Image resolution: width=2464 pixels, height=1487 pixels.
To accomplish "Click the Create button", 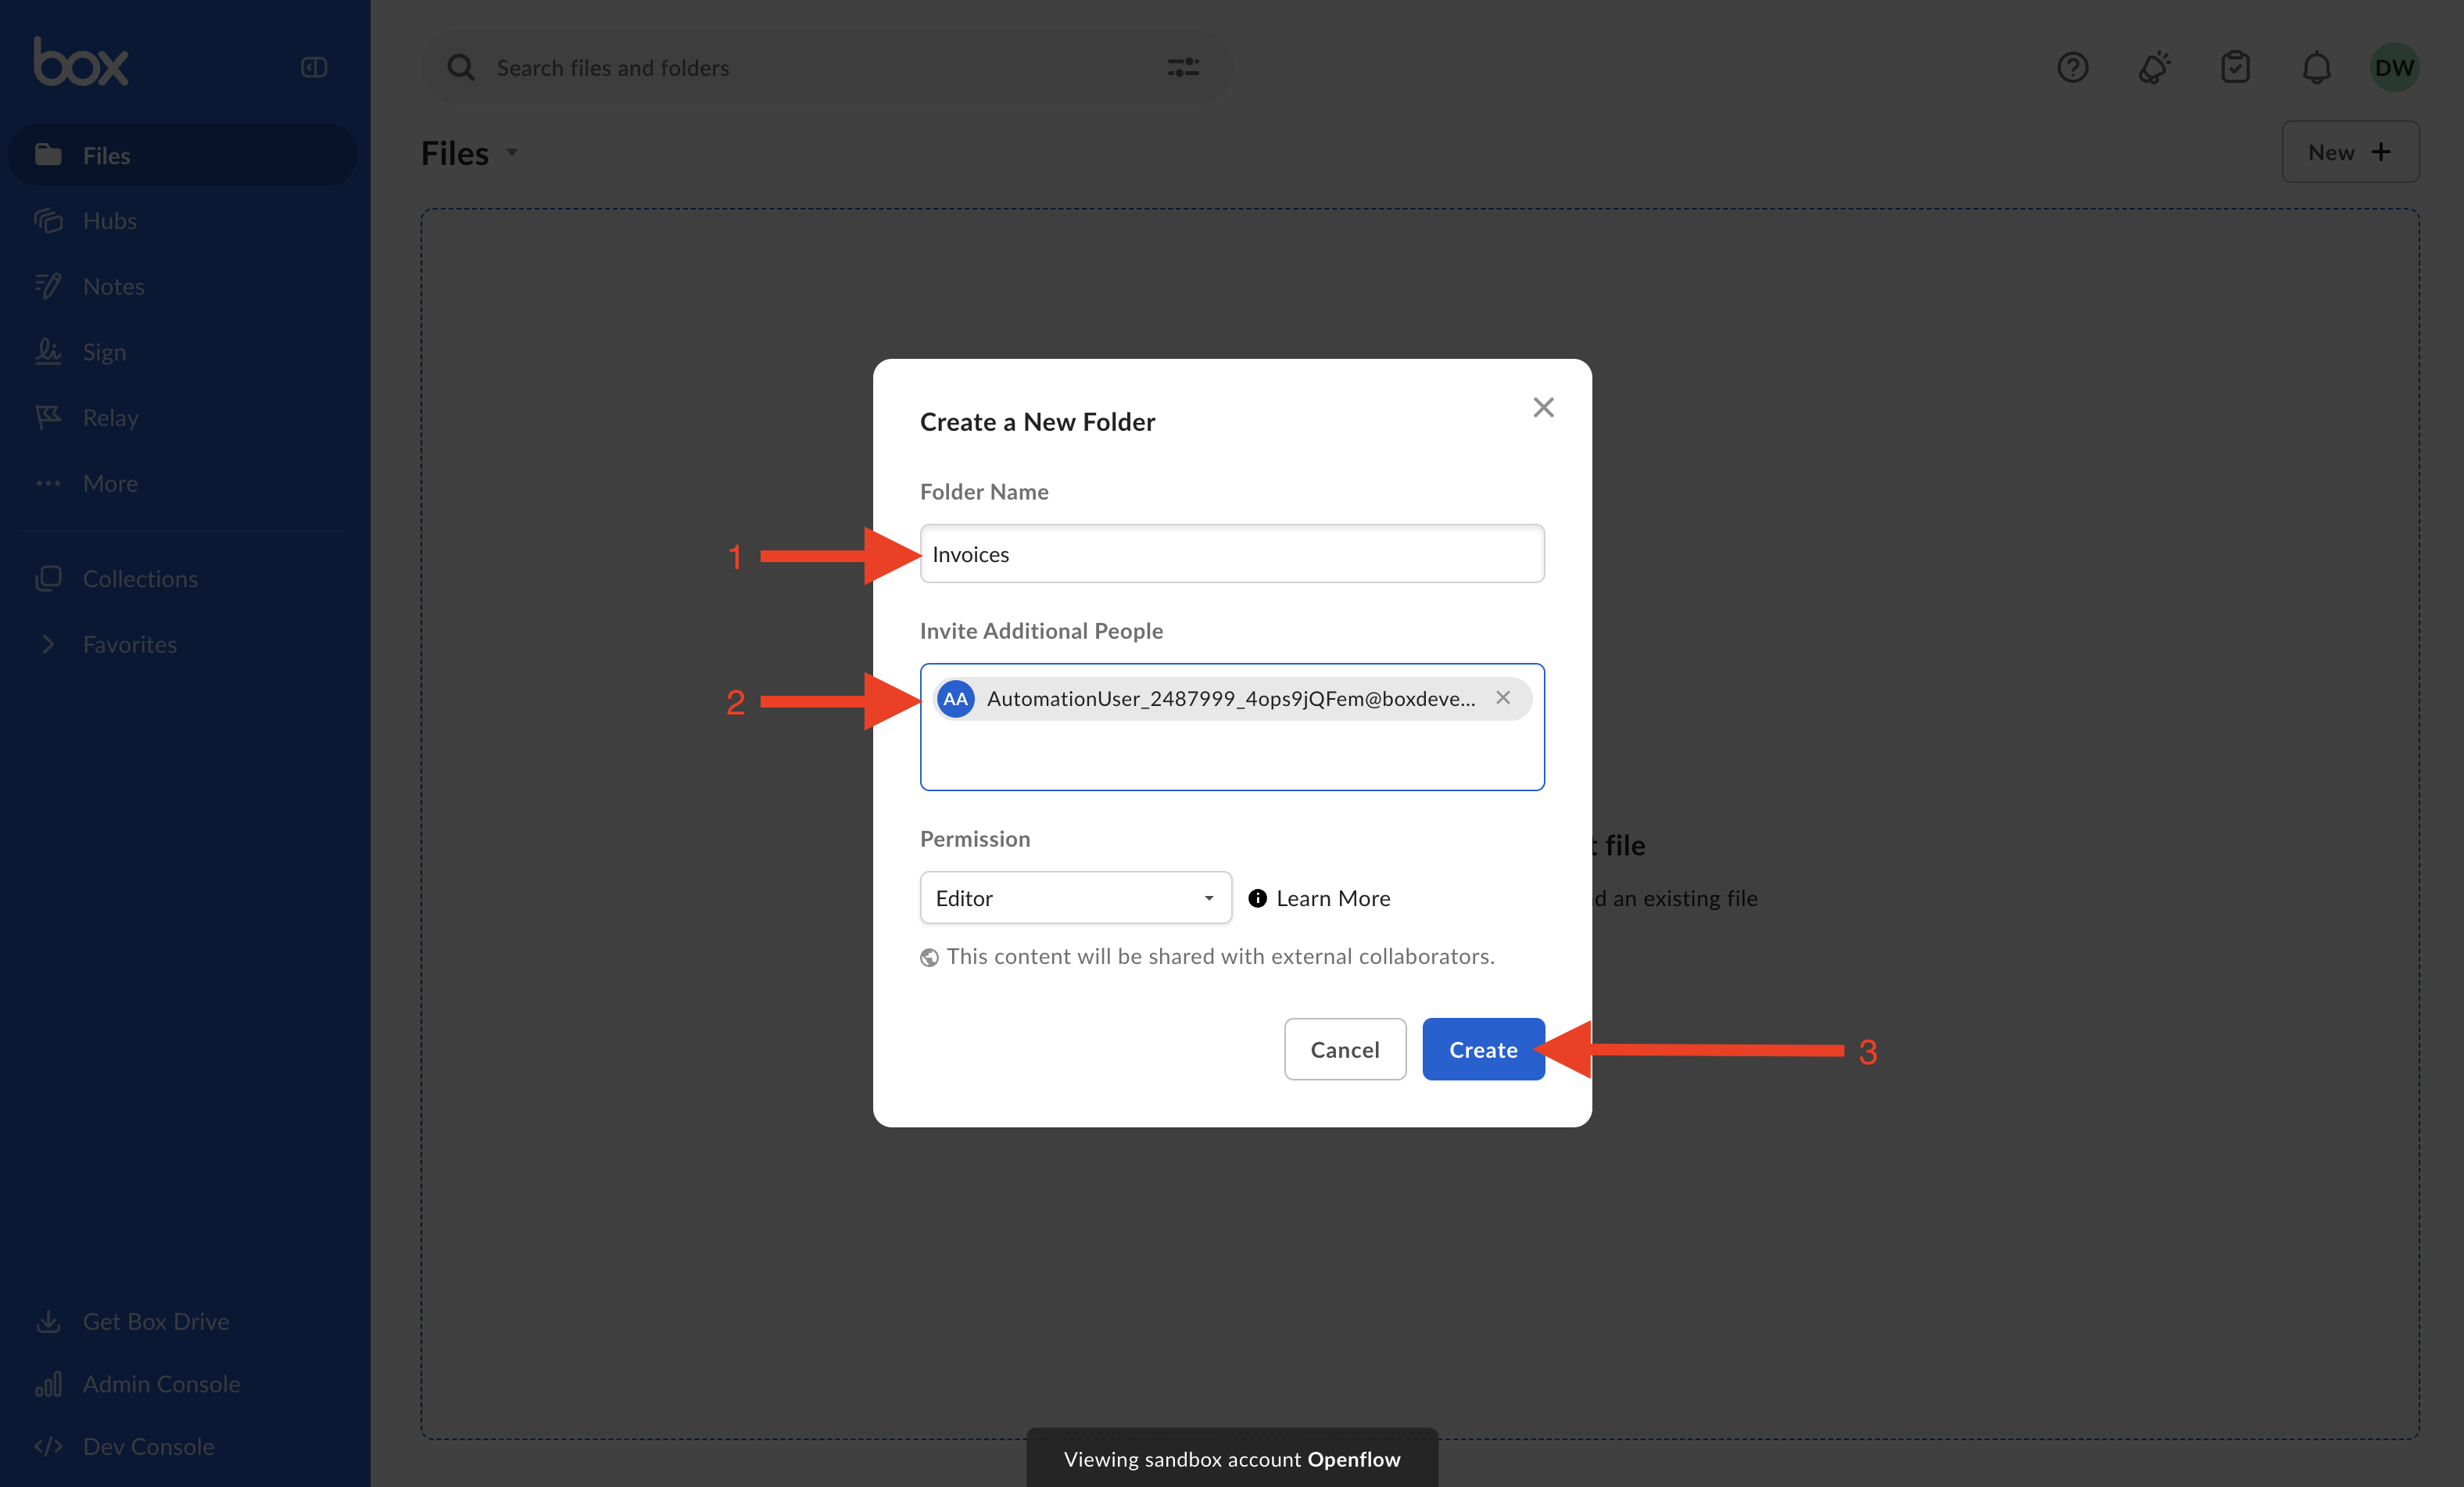I will click(x=1482, y=1049).
